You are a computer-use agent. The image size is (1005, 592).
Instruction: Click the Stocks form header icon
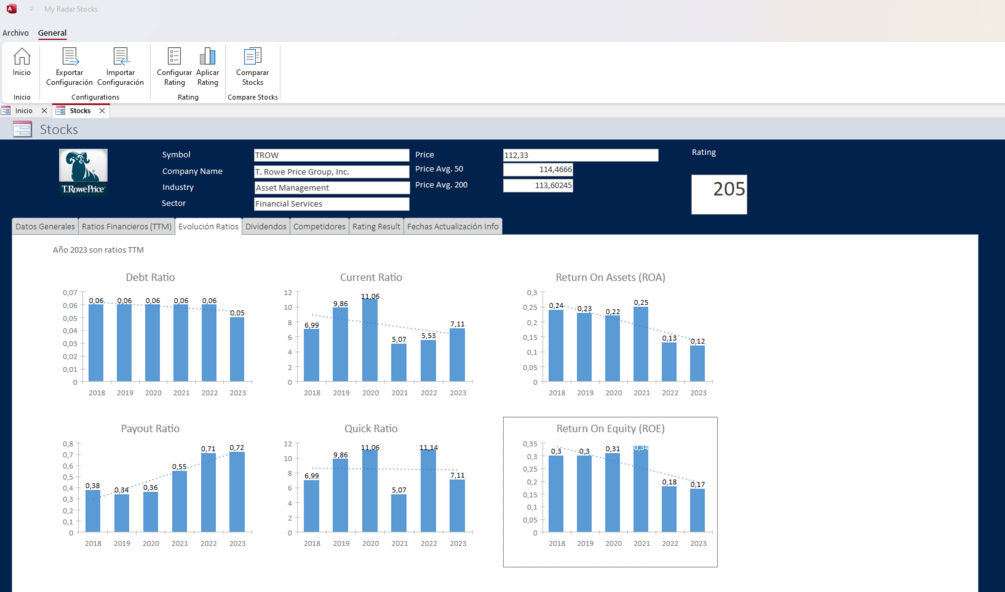[22, 129]
